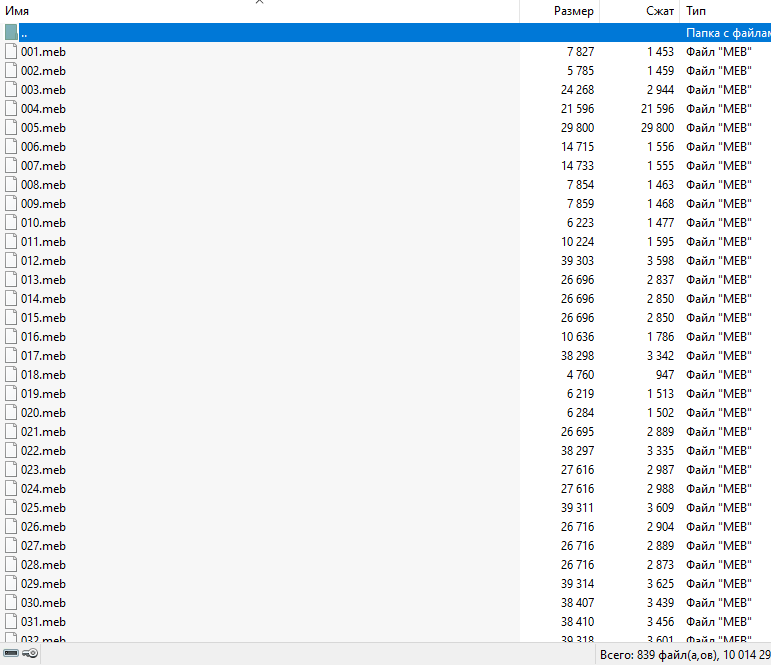Click the file icon of 001.meb
This screenshot has height=665, width=771.
pos(11,51)
